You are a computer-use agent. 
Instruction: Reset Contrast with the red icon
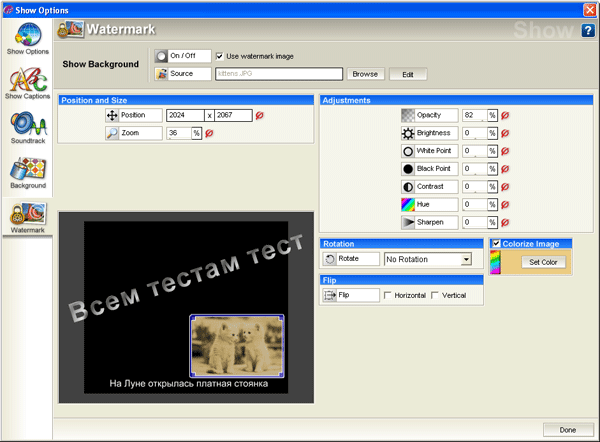coord(505,187)
